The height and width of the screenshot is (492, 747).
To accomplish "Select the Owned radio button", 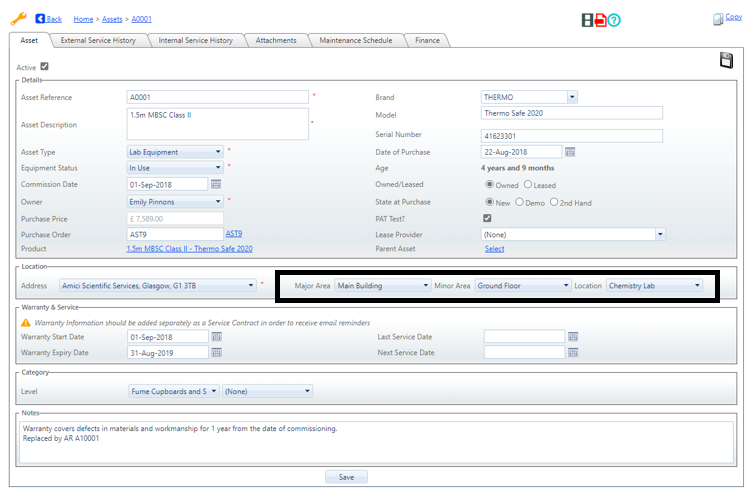I will (489, 184).
